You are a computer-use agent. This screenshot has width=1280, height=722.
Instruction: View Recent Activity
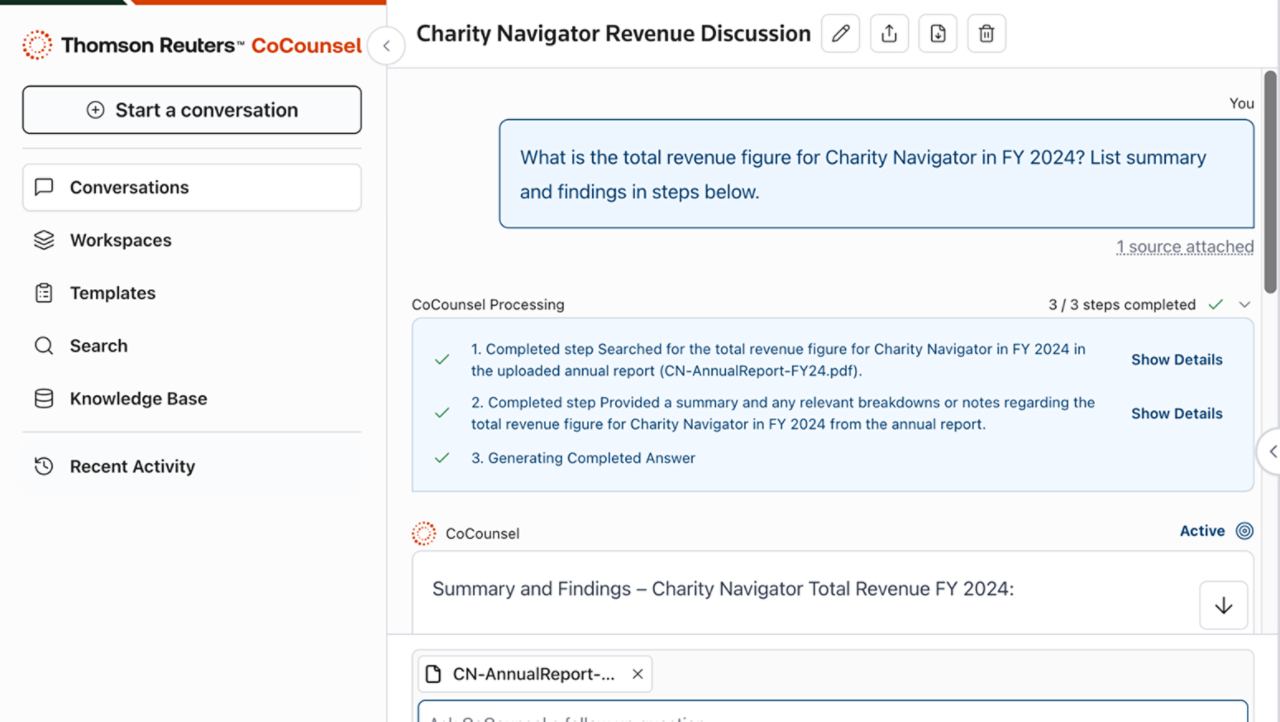(x=132, y=466)
